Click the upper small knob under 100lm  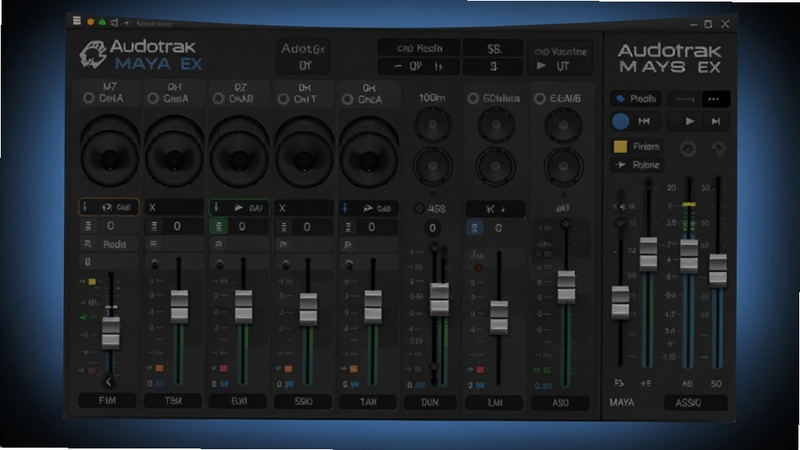tap(433, 124)
